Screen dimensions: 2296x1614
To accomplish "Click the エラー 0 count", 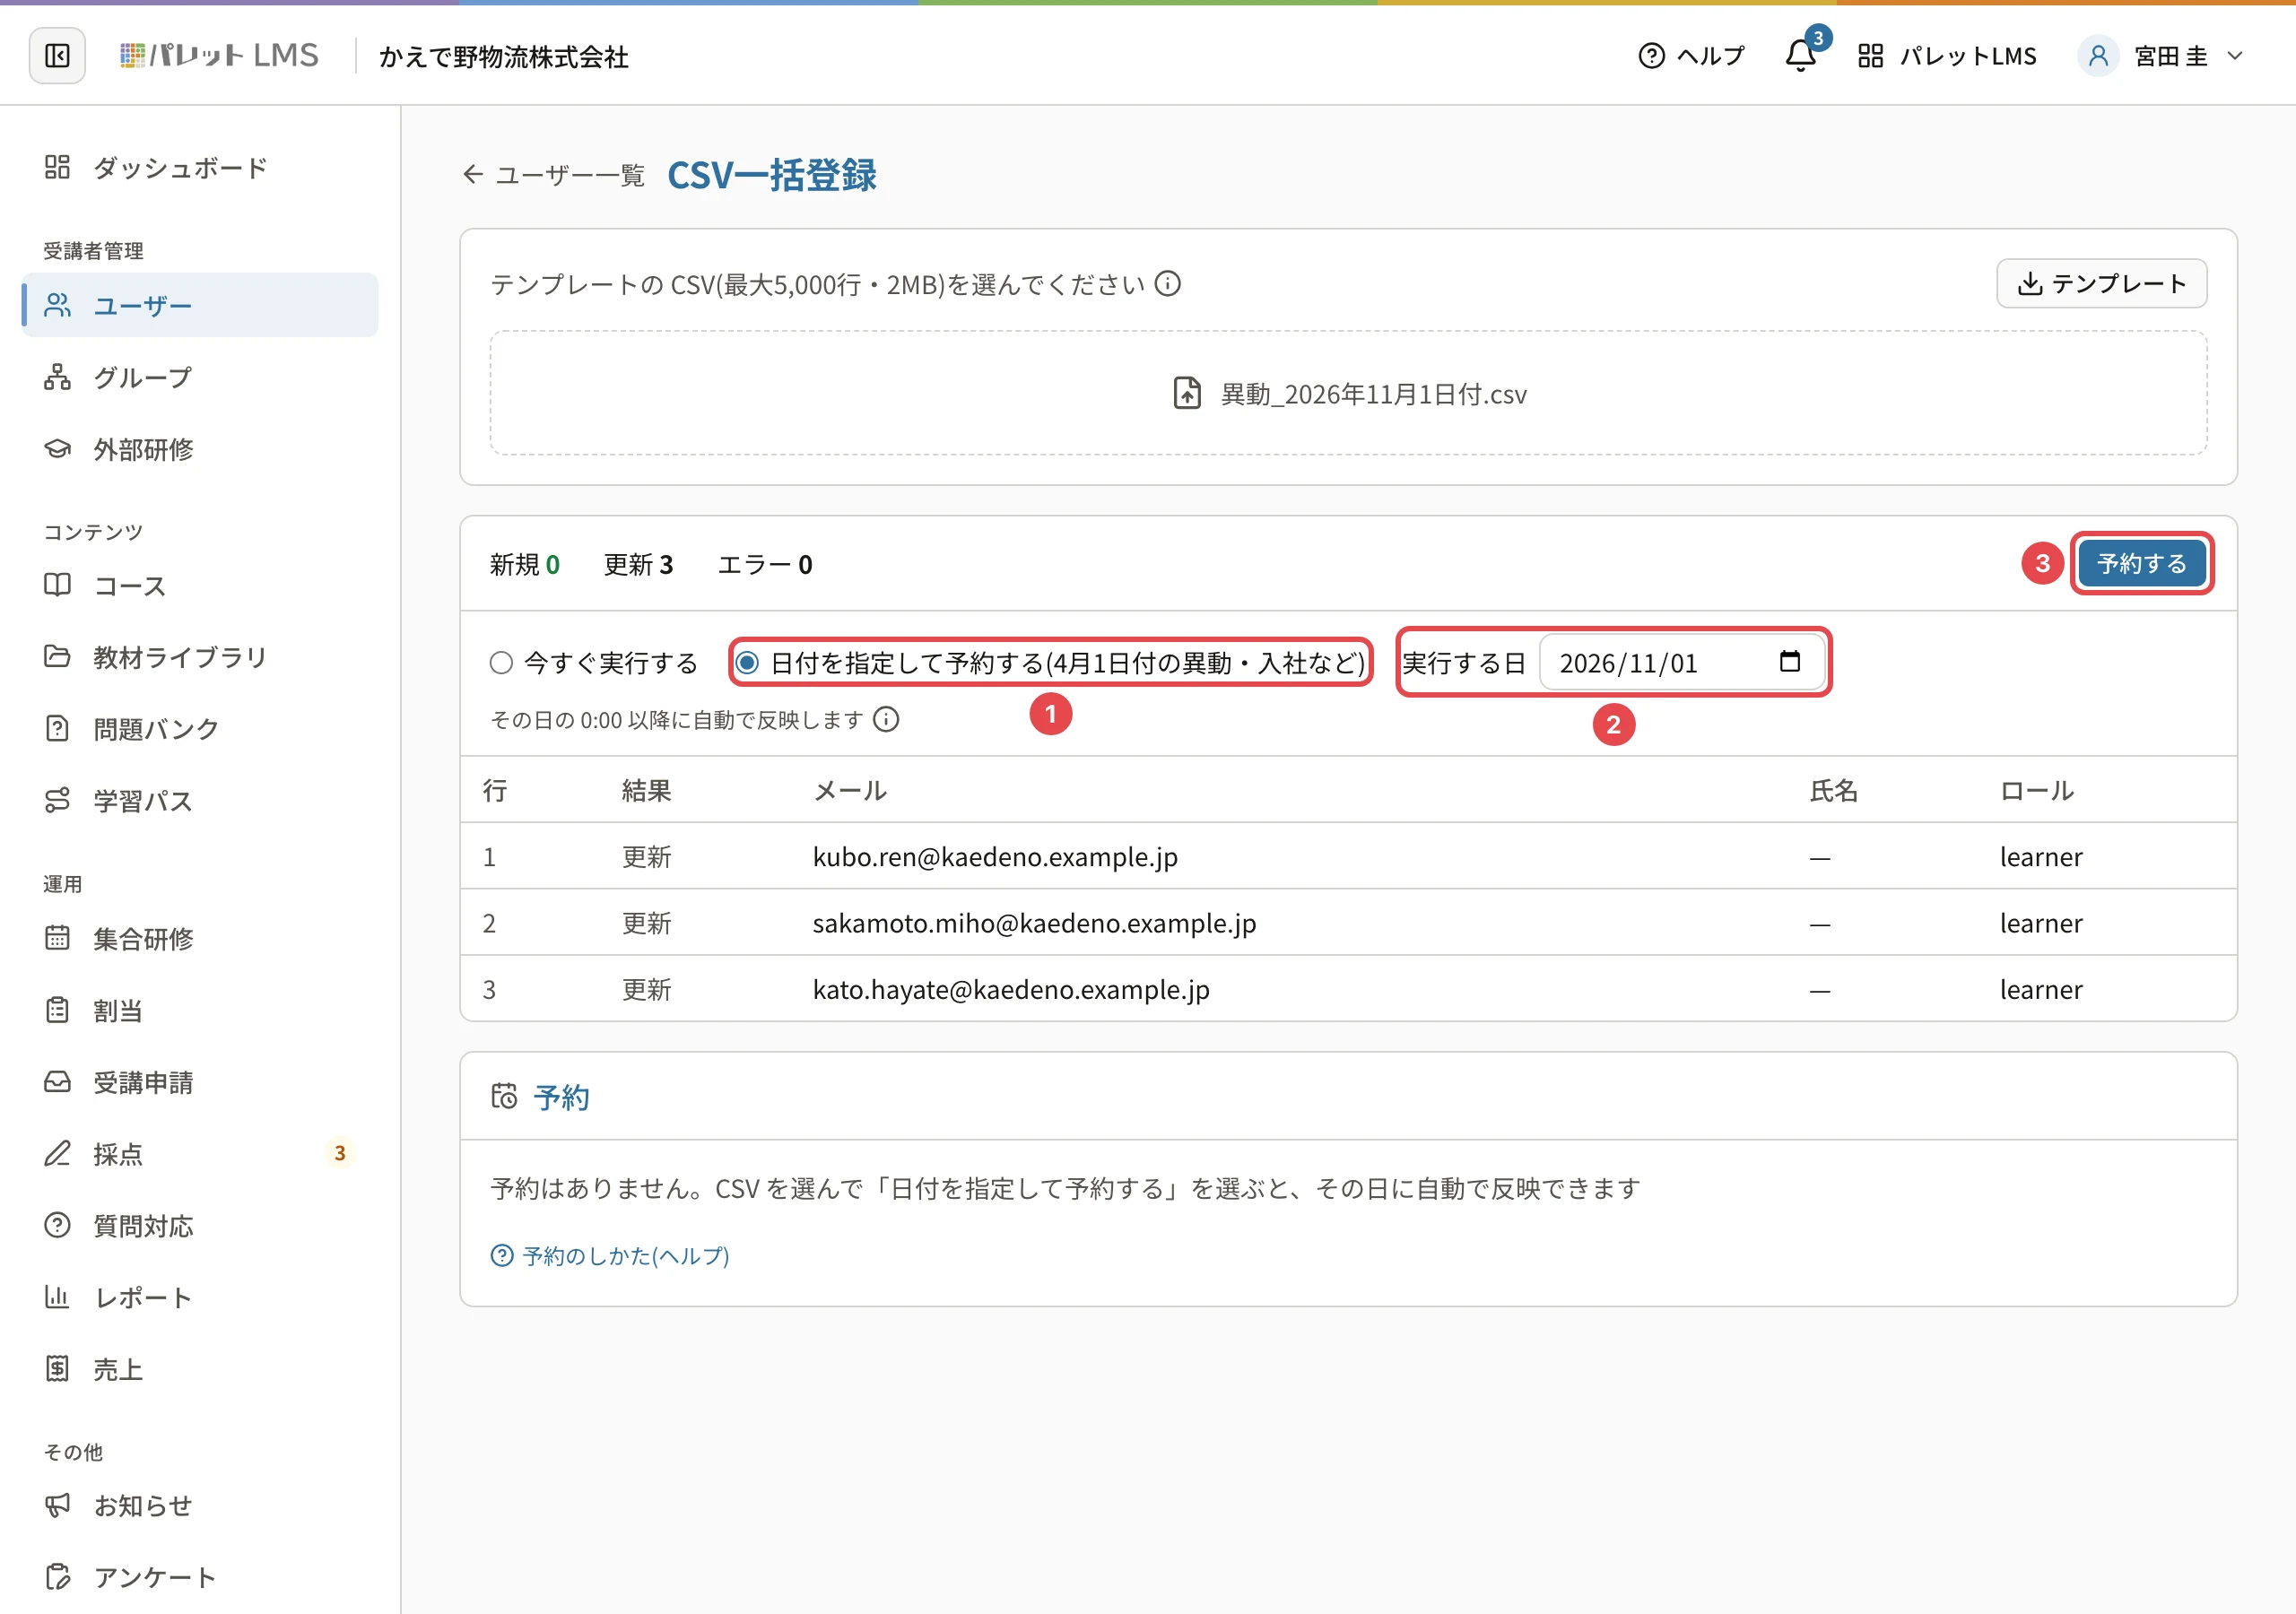I will [765, 565].
